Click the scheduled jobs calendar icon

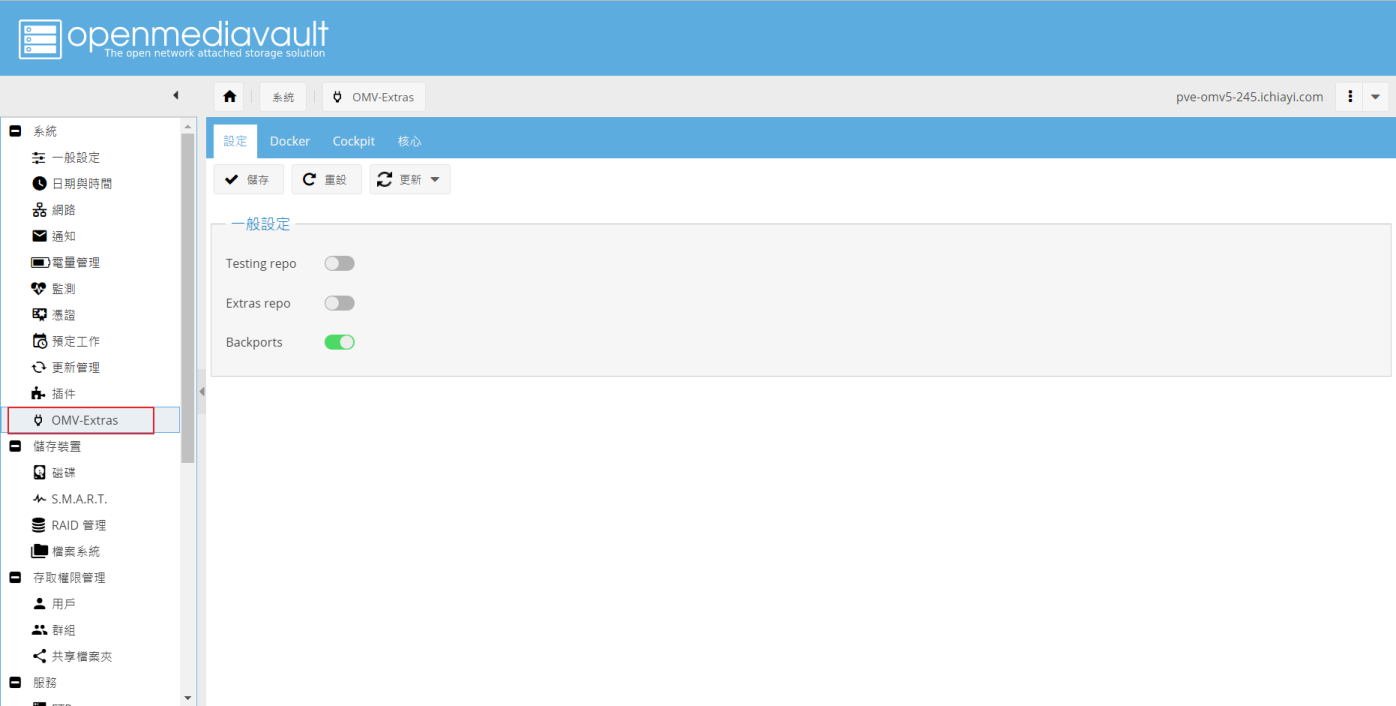(x=39, y=341)
